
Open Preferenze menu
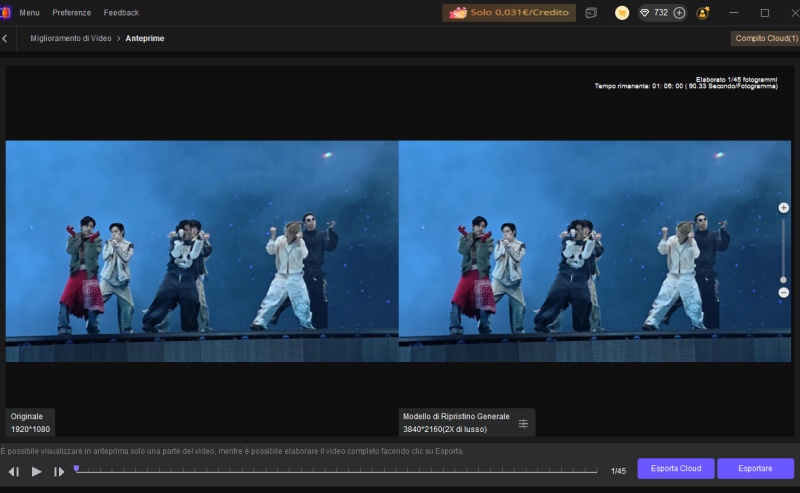point(71,13)
